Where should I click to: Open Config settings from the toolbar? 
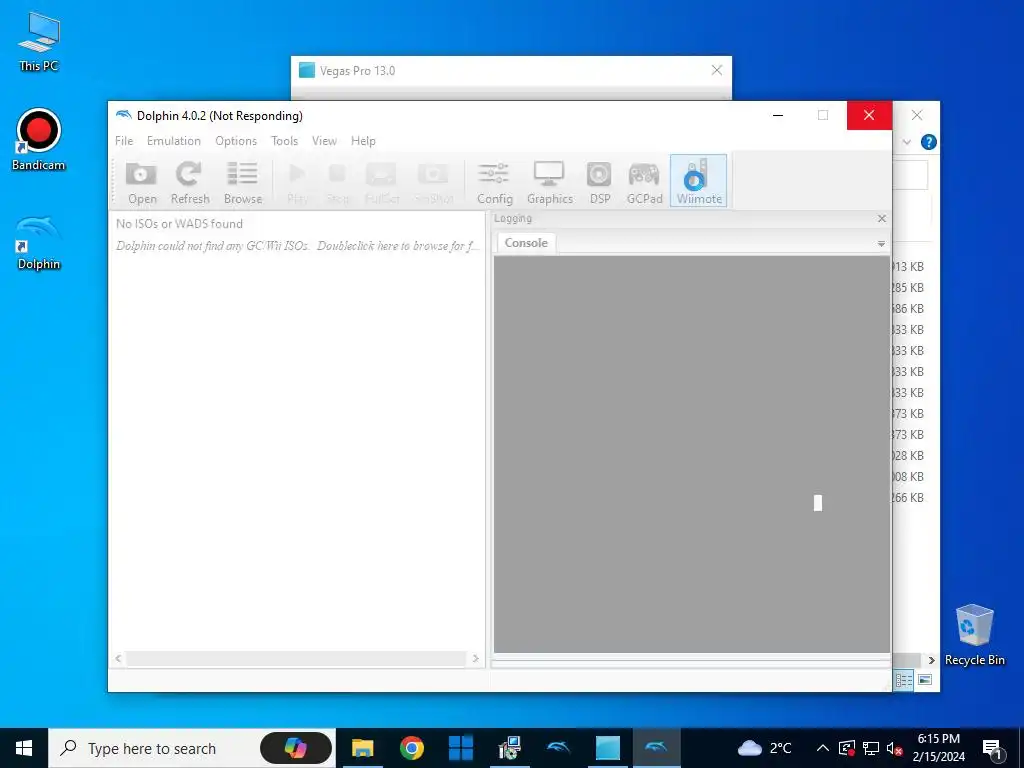[x=494, y=182]
